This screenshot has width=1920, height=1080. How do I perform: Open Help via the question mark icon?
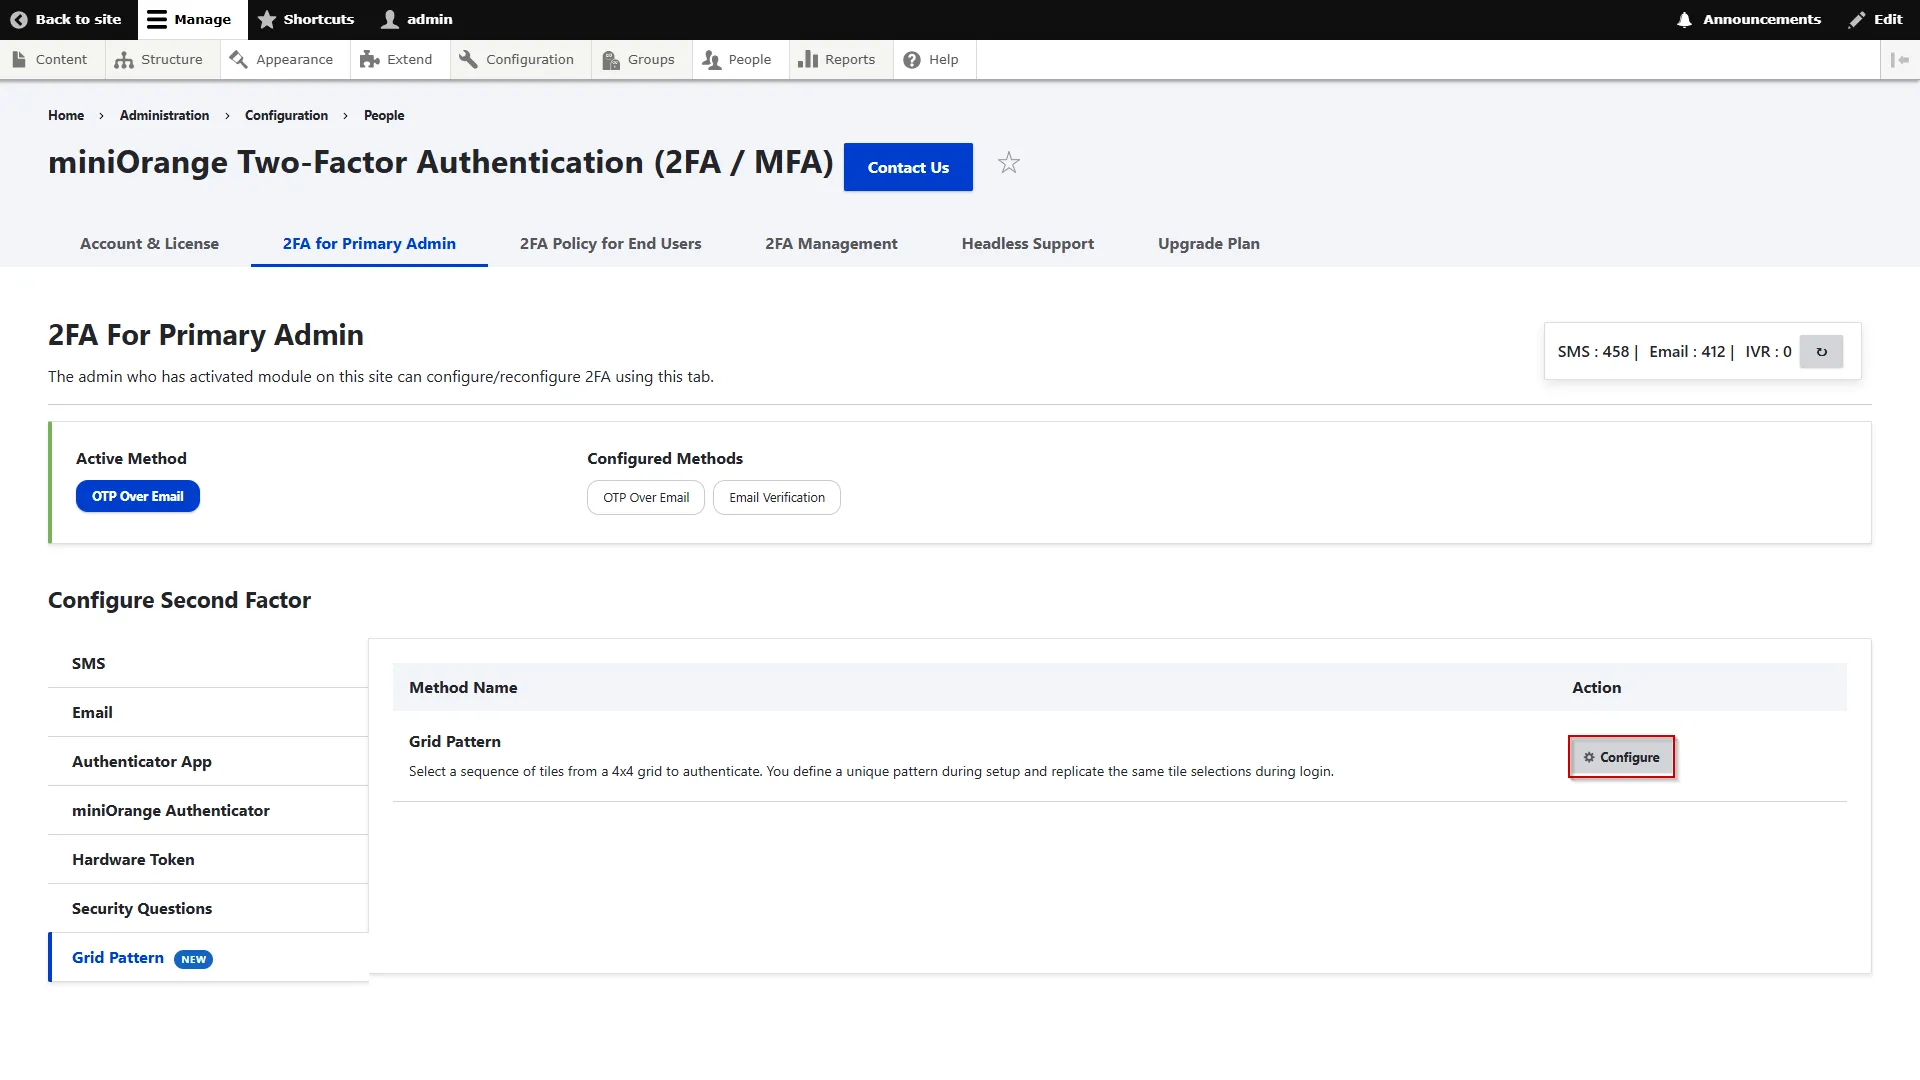pos(912,60)
